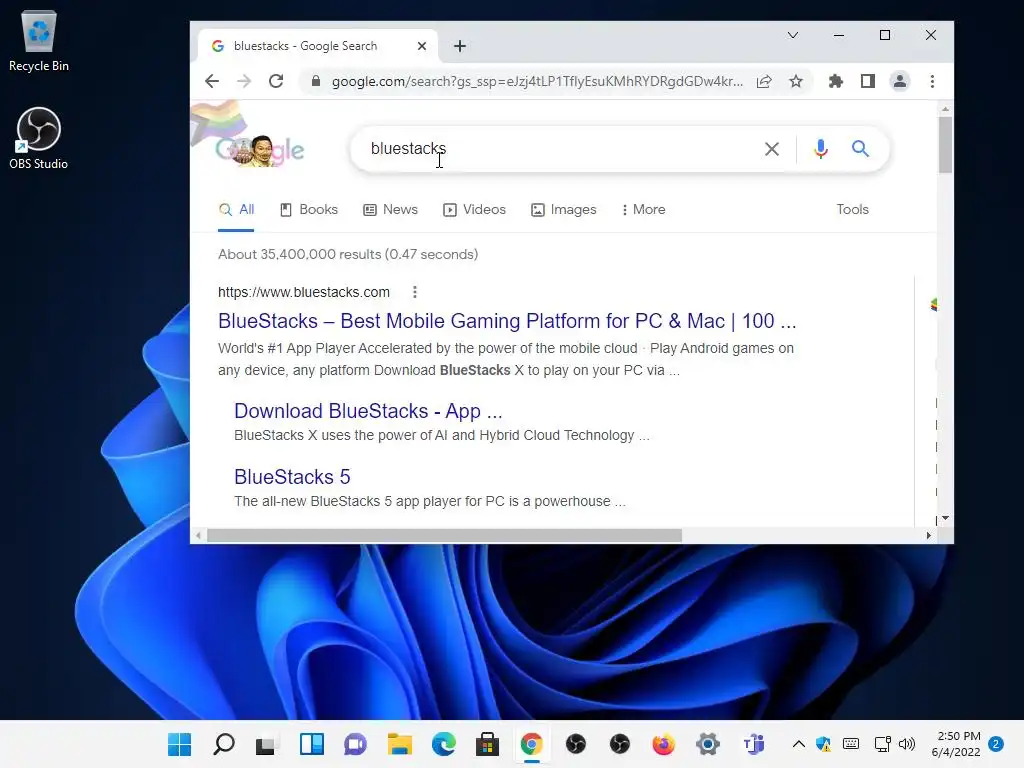1024x768 pixels.
Task: Open the notification badge showing 2
Action: (x=996, y=744)
